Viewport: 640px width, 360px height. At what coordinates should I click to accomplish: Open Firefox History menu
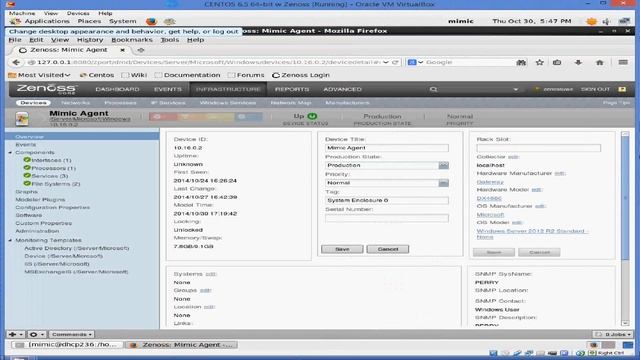[x=90, y=40]
